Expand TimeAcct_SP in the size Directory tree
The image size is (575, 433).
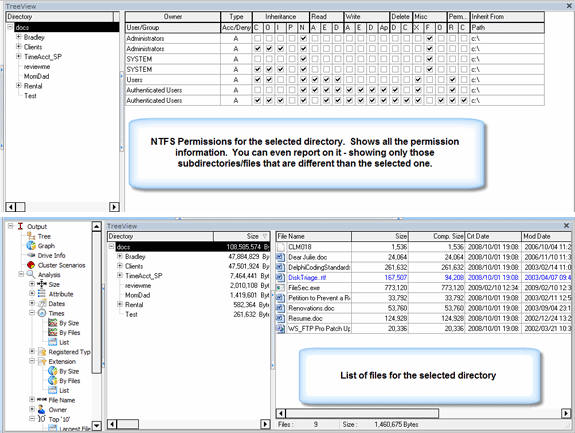coord(120,275)
